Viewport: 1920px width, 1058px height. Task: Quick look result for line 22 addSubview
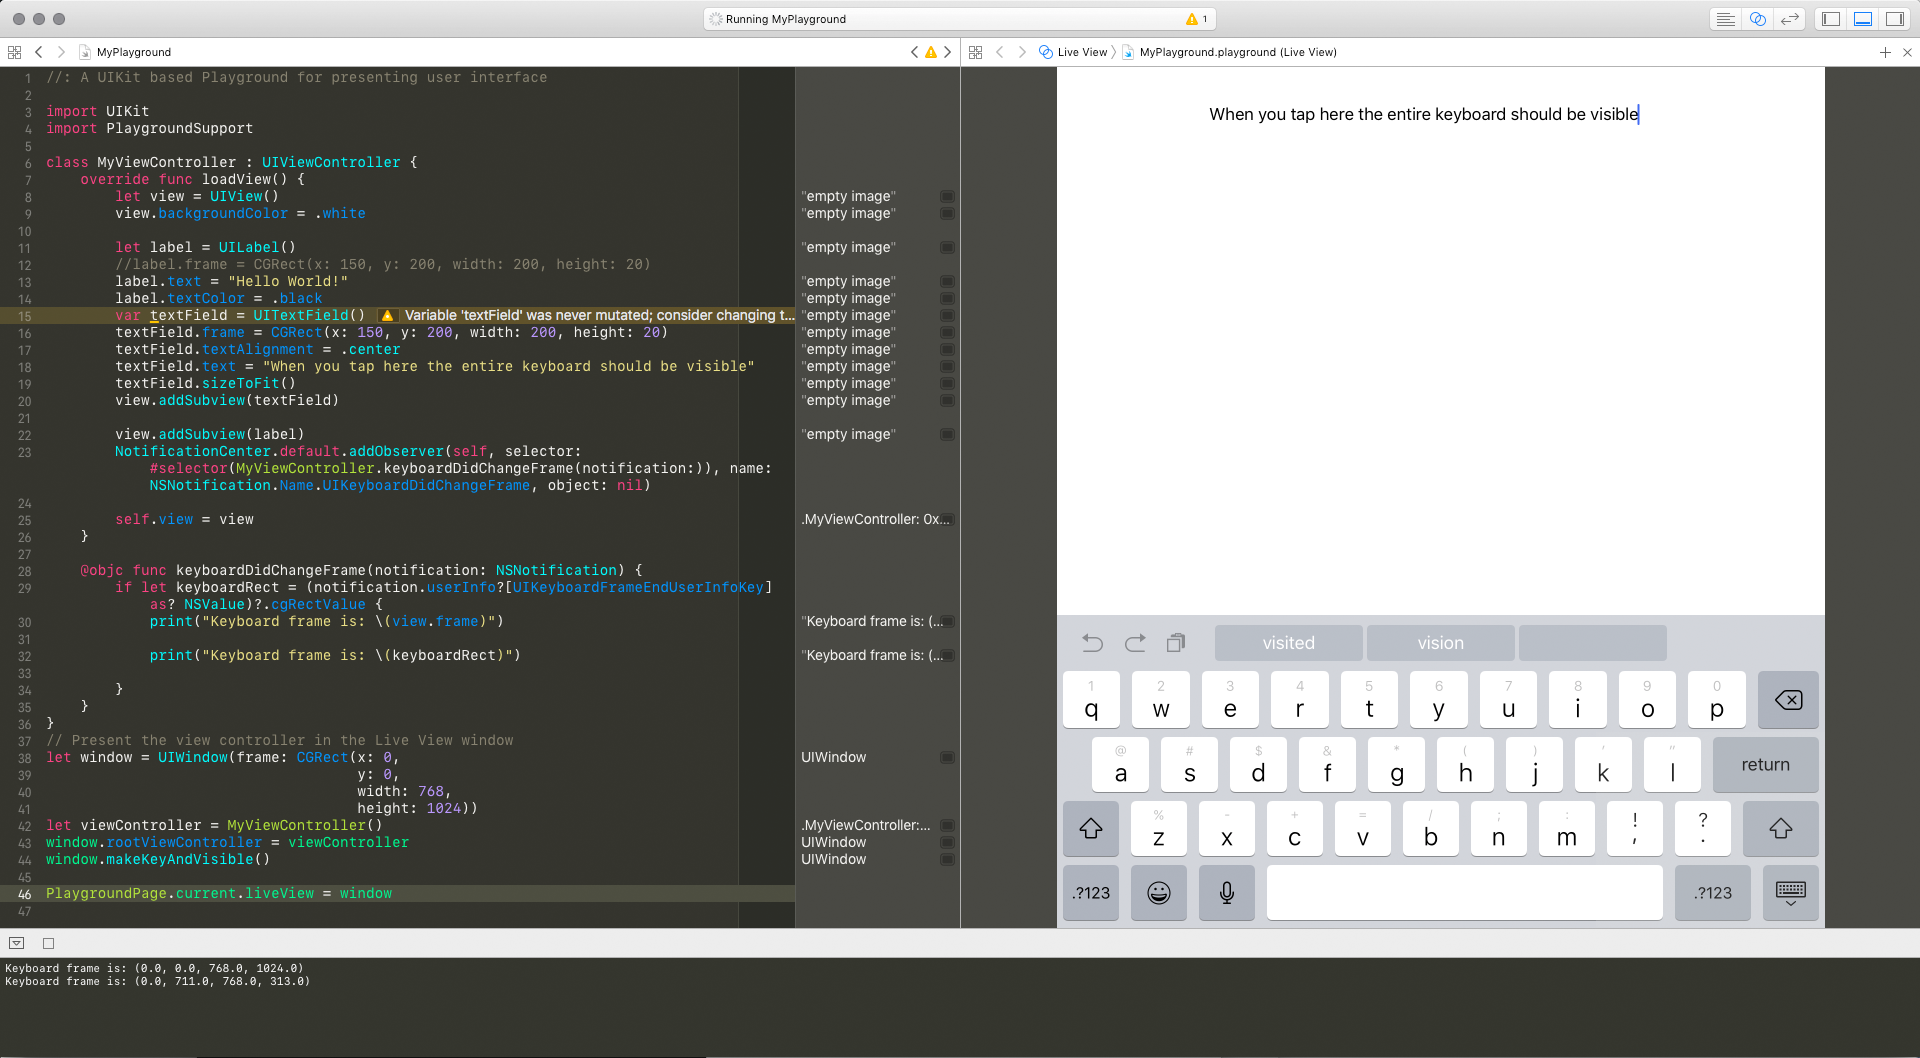click(947, 434)
